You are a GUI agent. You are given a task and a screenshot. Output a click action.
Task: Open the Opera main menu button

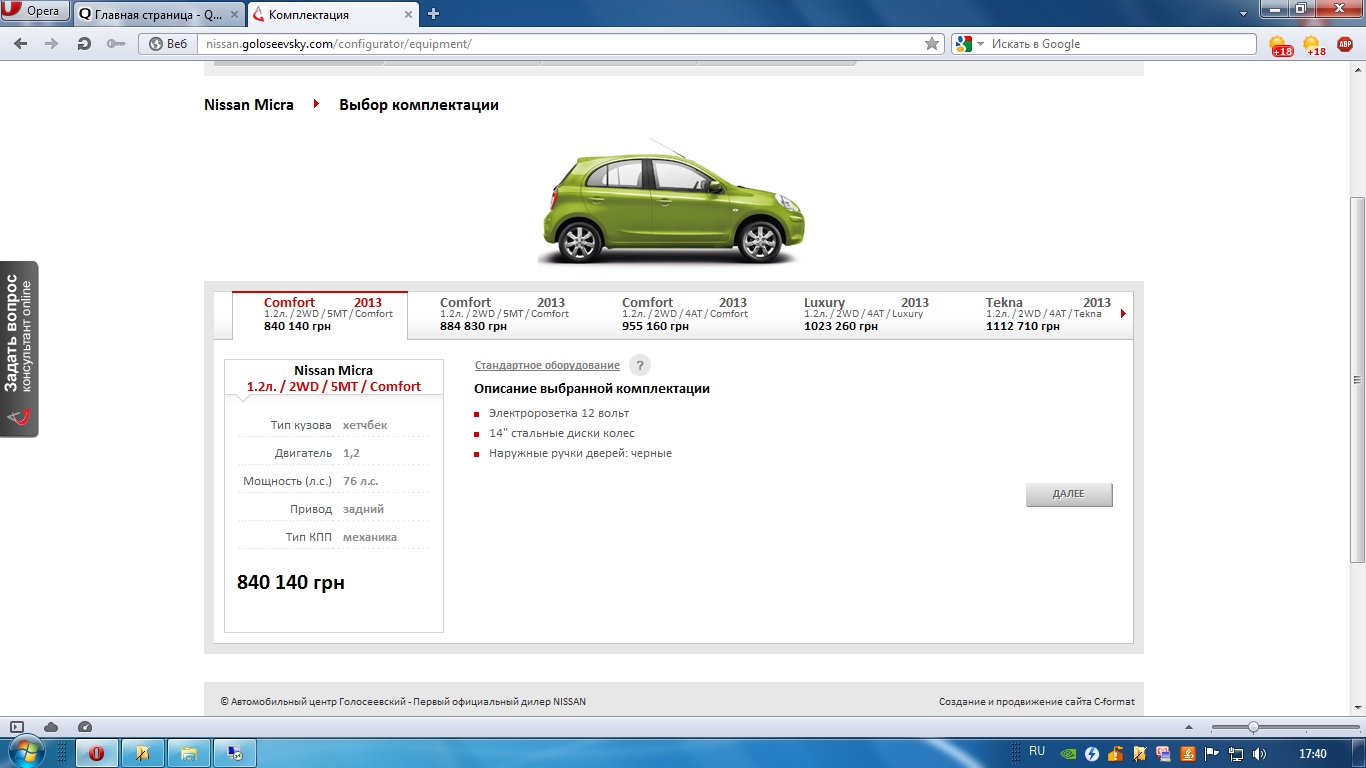click(x=35, y=12)
